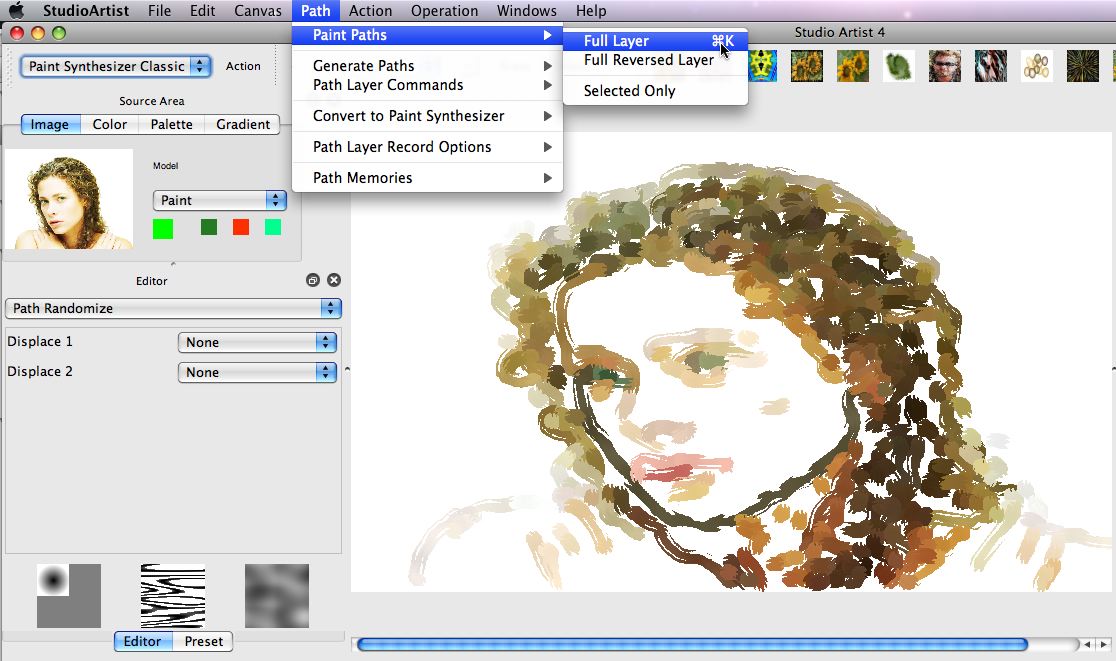Open the Model dropdown set to Paint
The image size is (1116, 661).
tap(219, 201)
